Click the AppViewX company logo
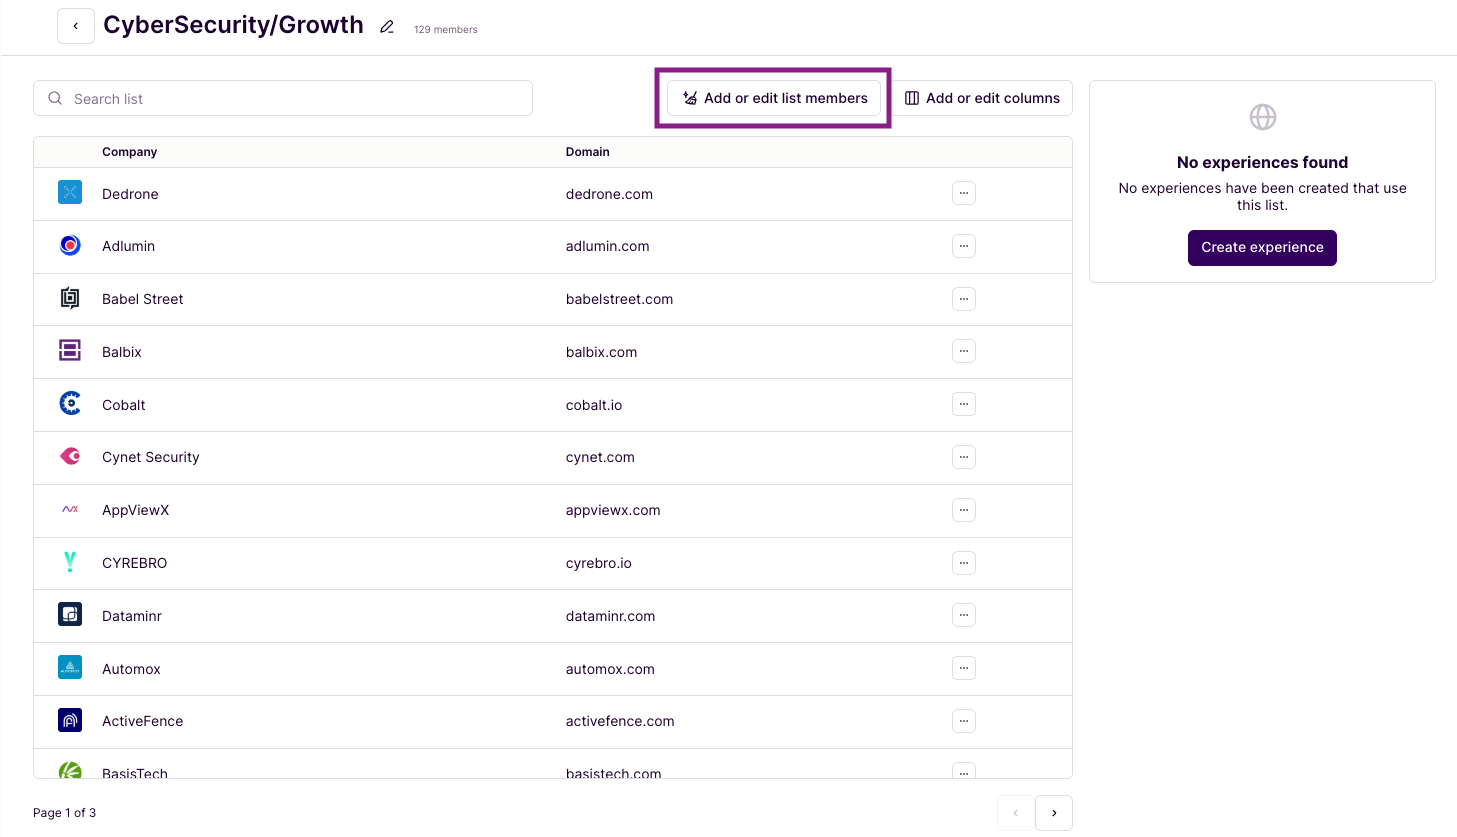Image resolution: width=1457 pixels, height=837 pixels. [x=70, y=509]
